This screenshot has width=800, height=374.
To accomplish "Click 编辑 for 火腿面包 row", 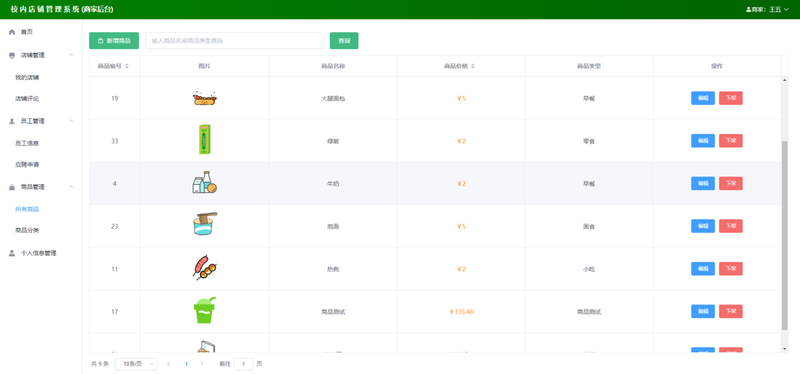I will (x=703, y=98).
